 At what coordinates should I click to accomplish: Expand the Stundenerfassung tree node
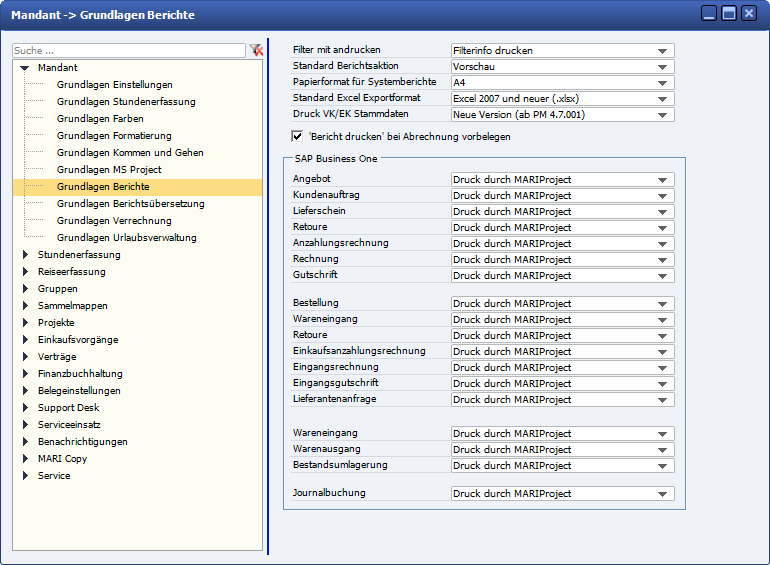point(25,255)
